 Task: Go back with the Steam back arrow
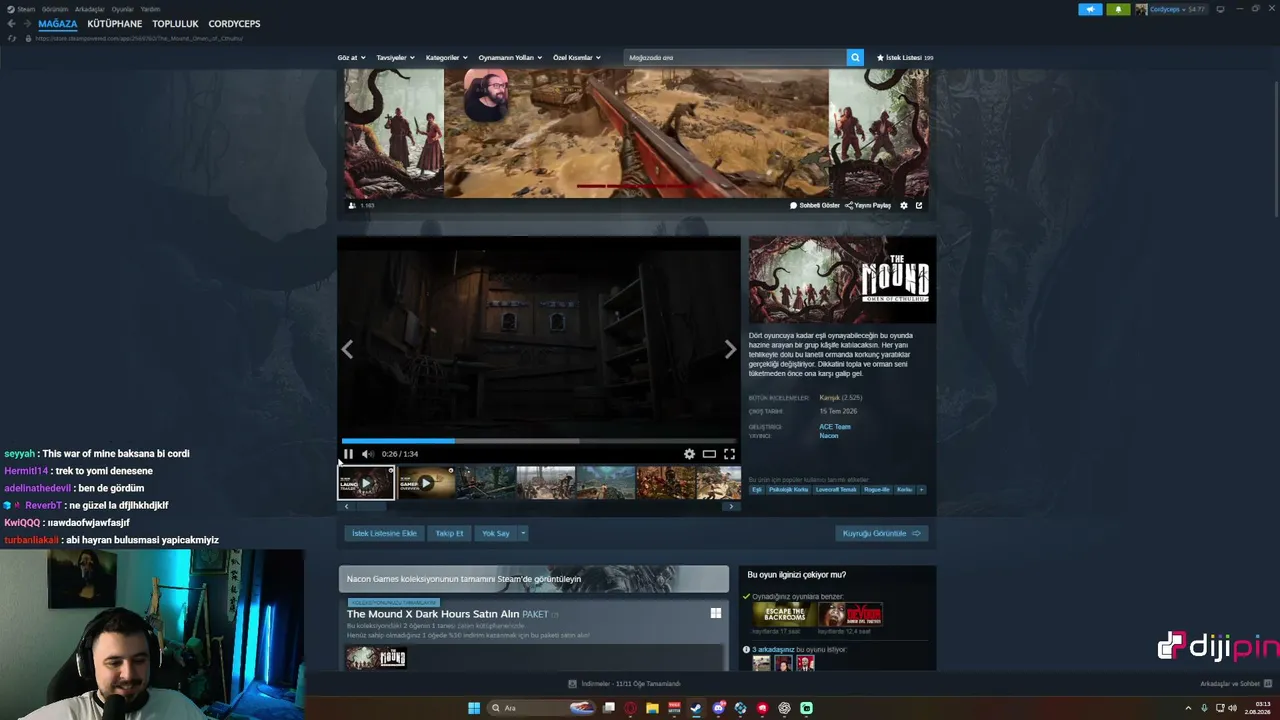click(x=12, y=24)
